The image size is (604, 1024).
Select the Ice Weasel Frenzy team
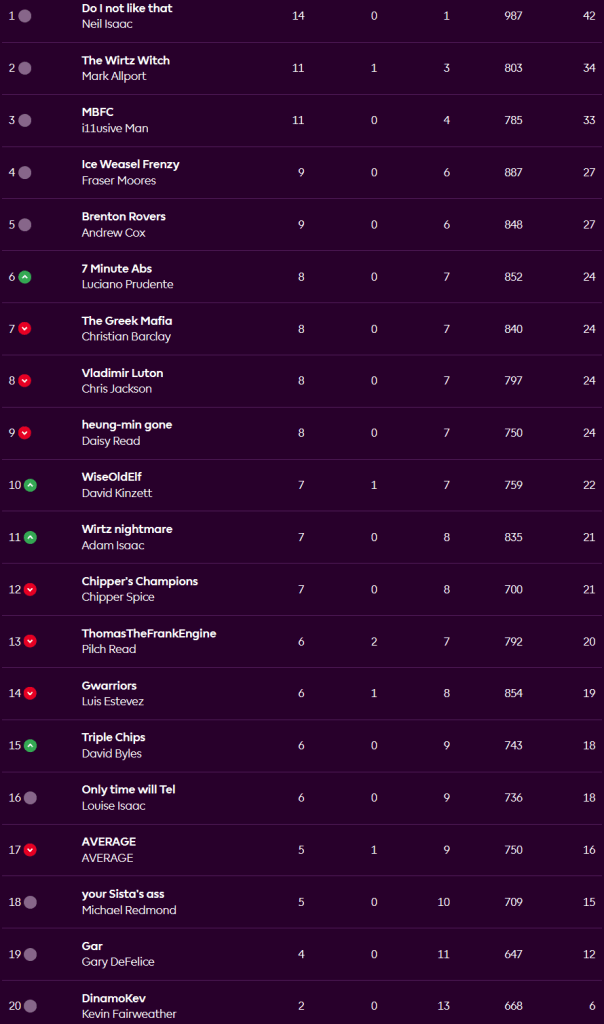(130, 164)
